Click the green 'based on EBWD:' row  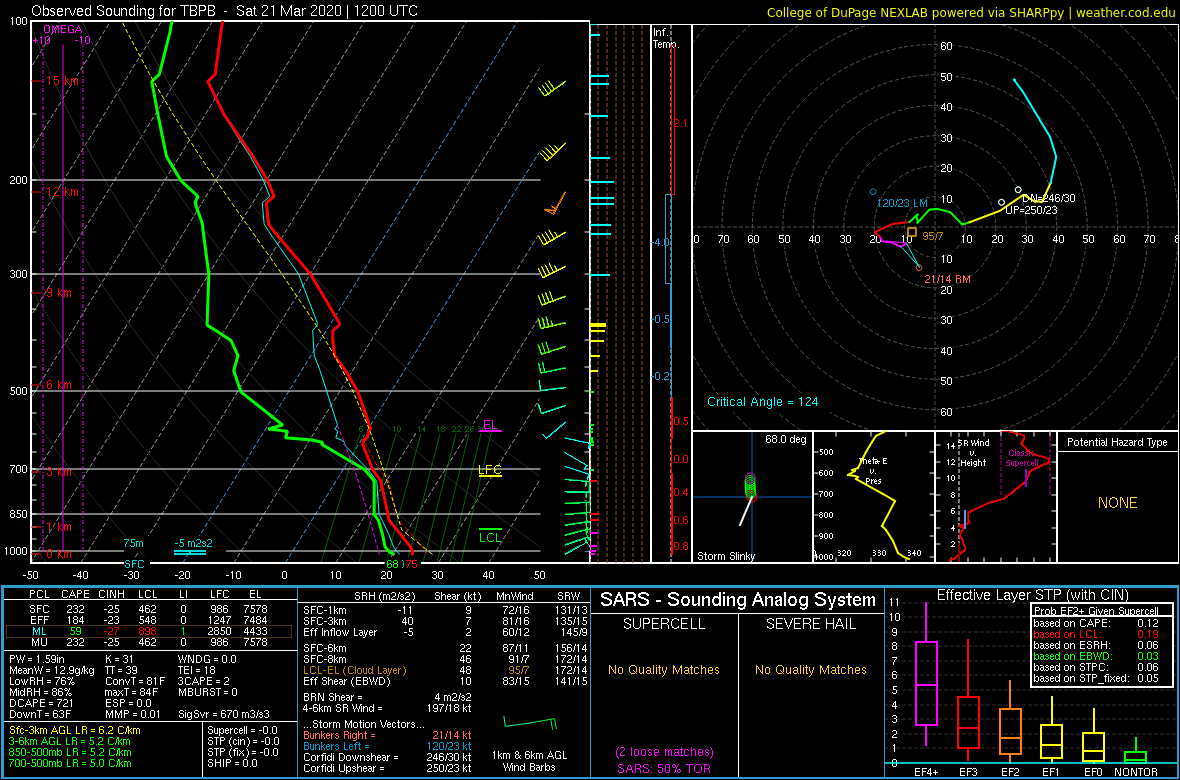(x=1096, y=658)
